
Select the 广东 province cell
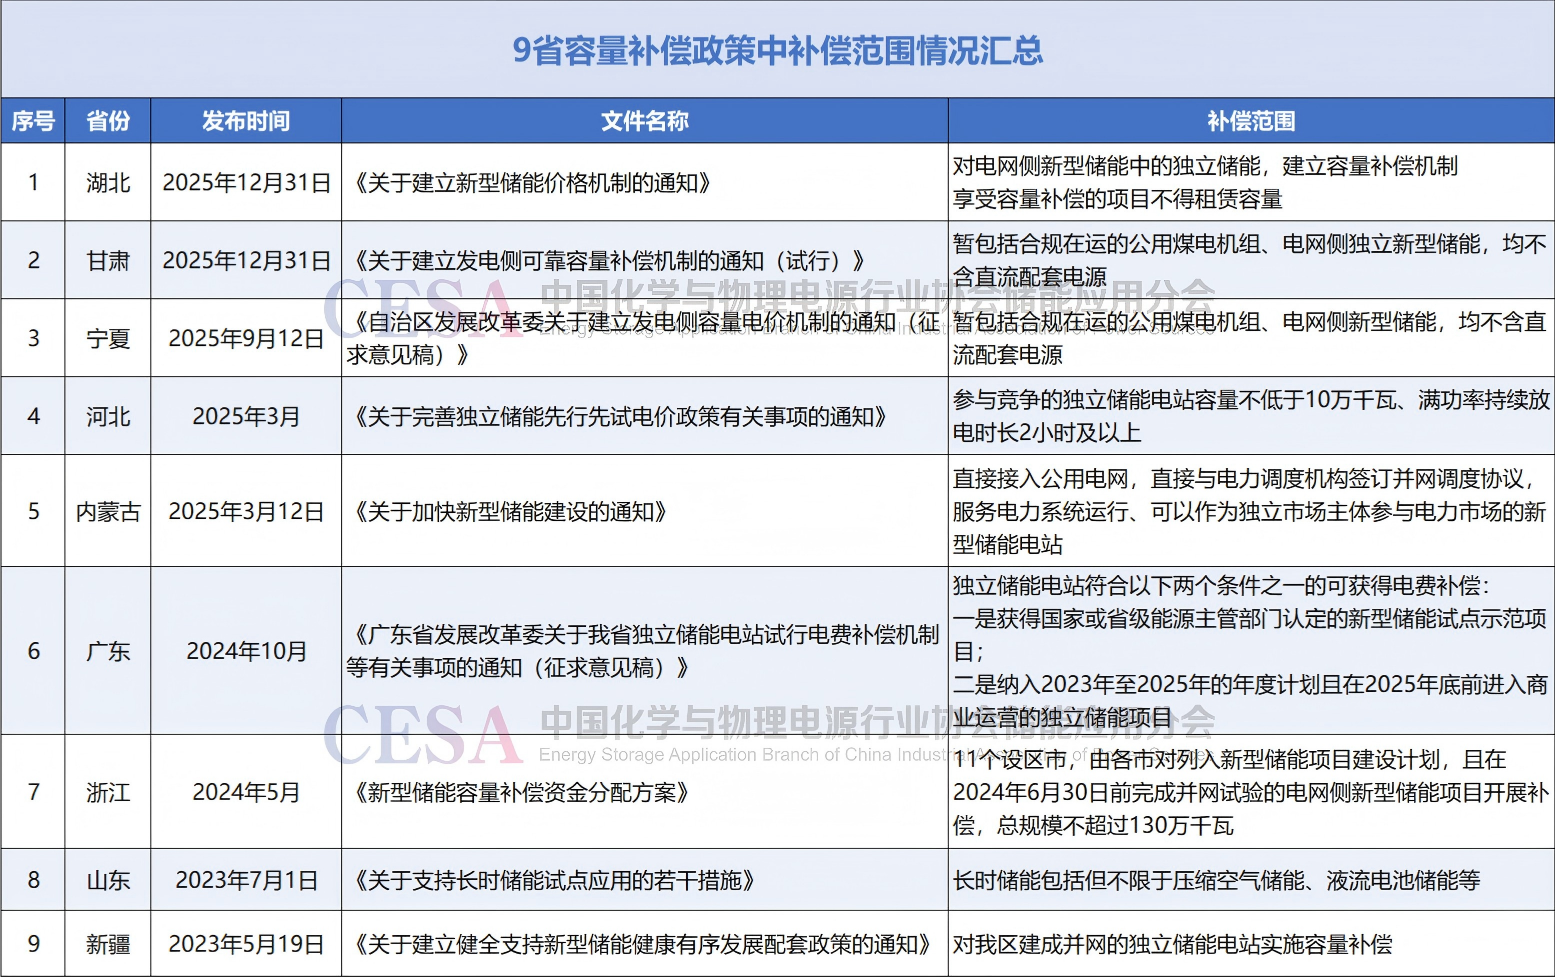coord(108,652)
